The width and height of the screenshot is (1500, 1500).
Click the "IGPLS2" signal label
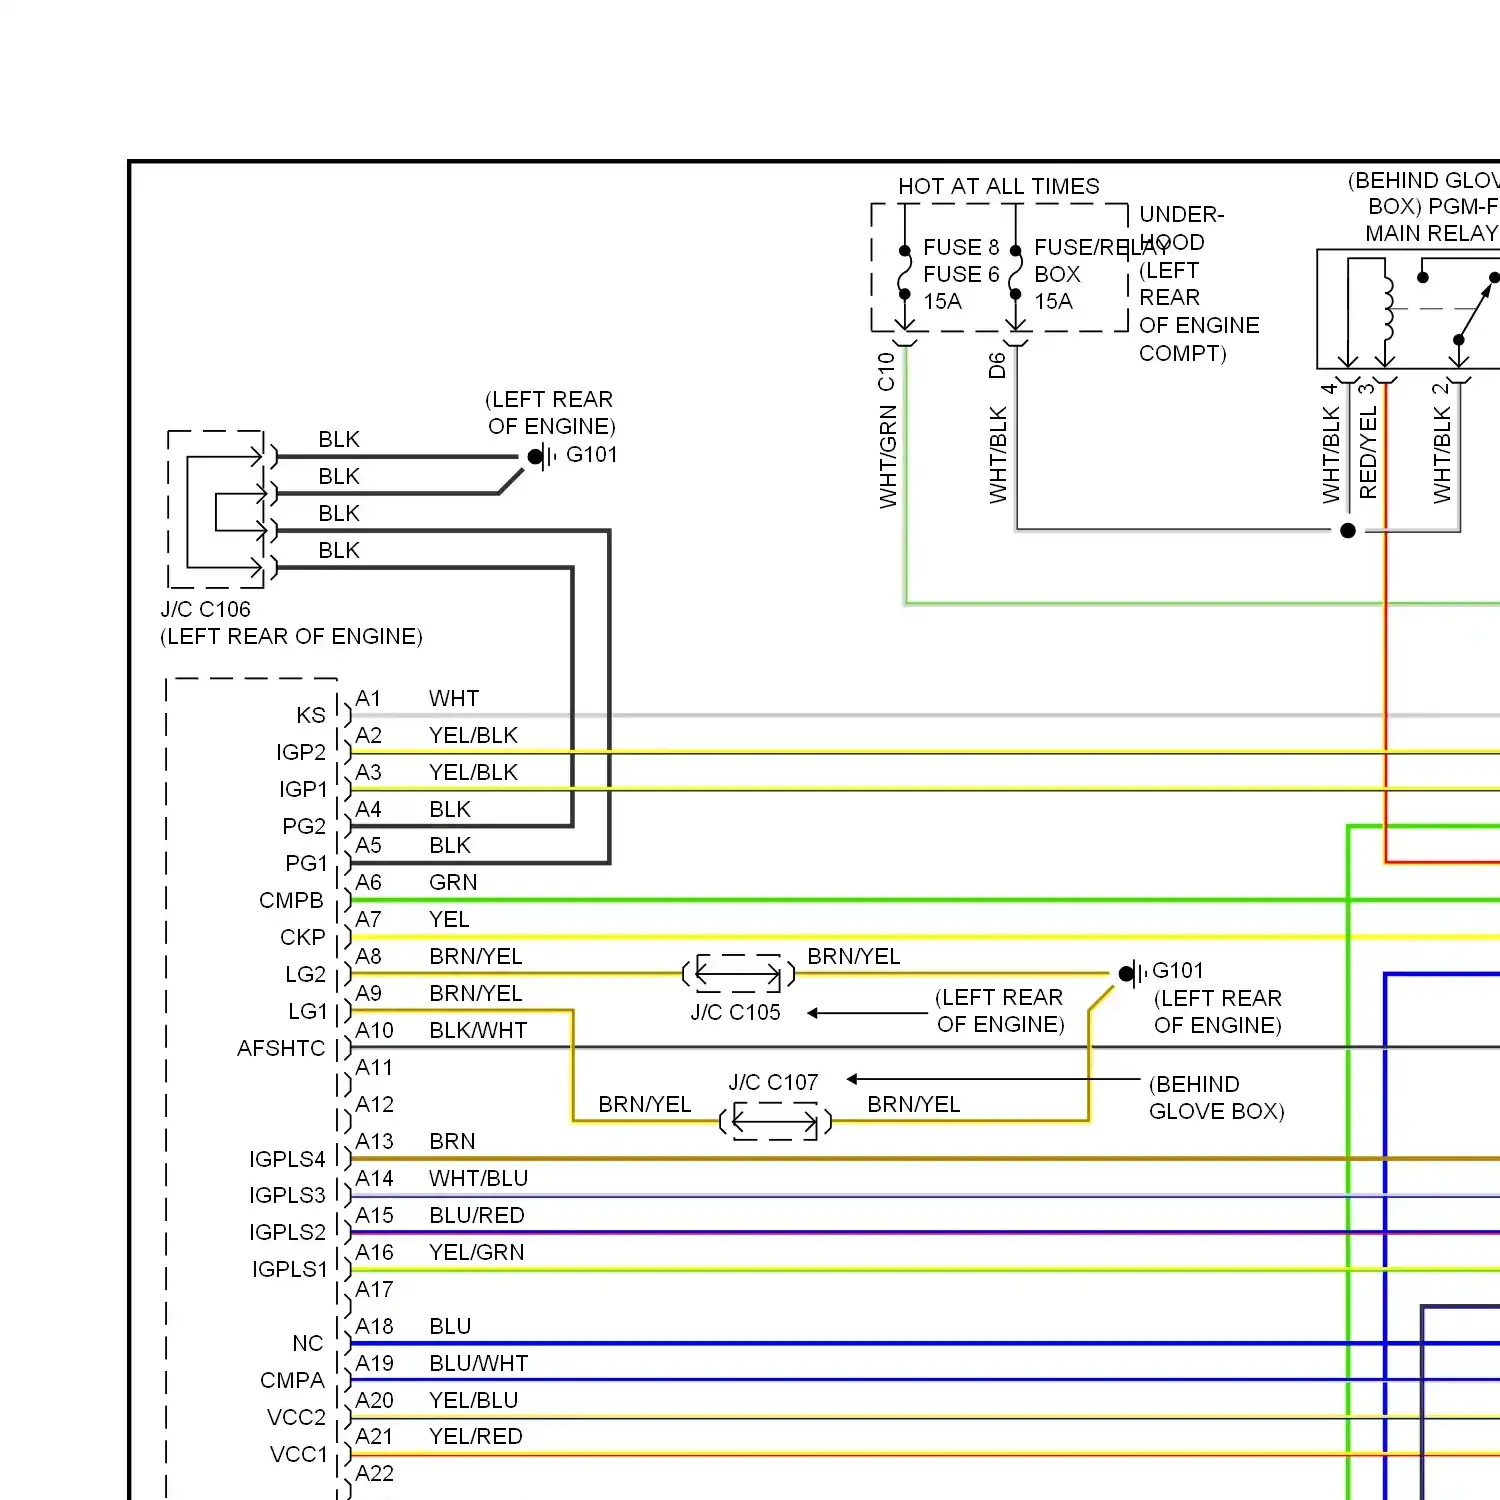287,1232
